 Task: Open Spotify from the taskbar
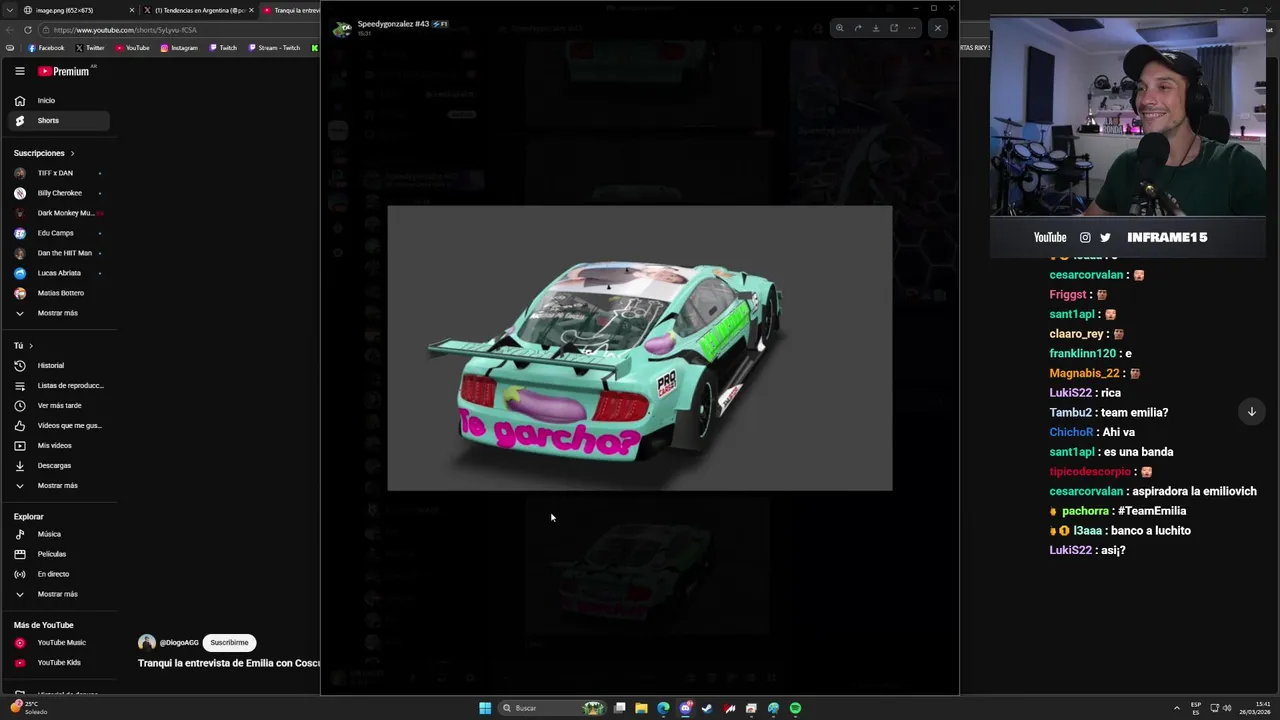pyautogui.click(x=795, y=708)
